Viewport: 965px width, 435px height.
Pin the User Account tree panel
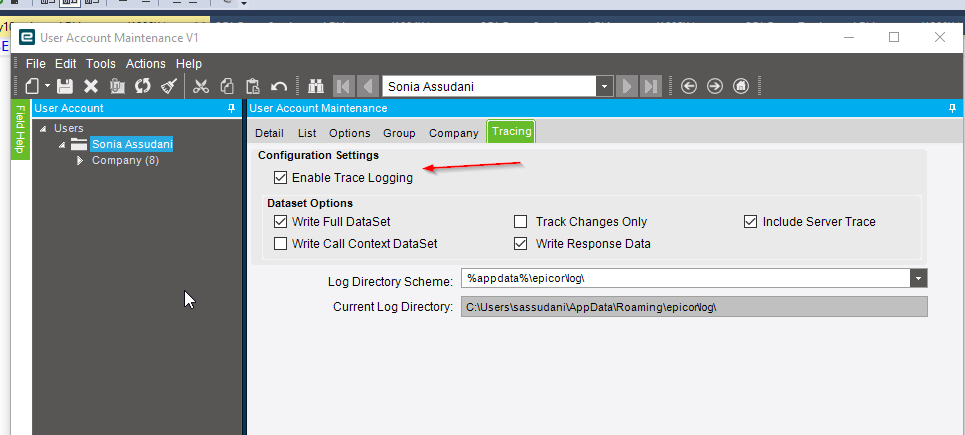coord(231,108)
